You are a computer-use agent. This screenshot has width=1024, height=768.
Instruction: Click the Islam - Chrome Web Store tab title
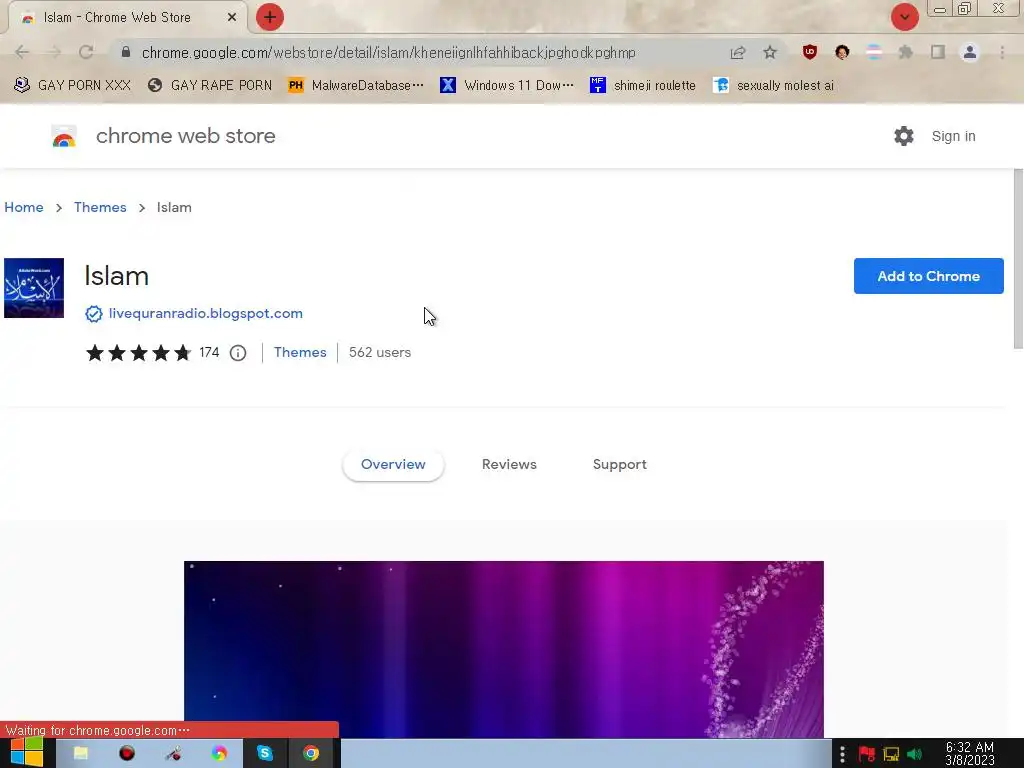[117, 18]
